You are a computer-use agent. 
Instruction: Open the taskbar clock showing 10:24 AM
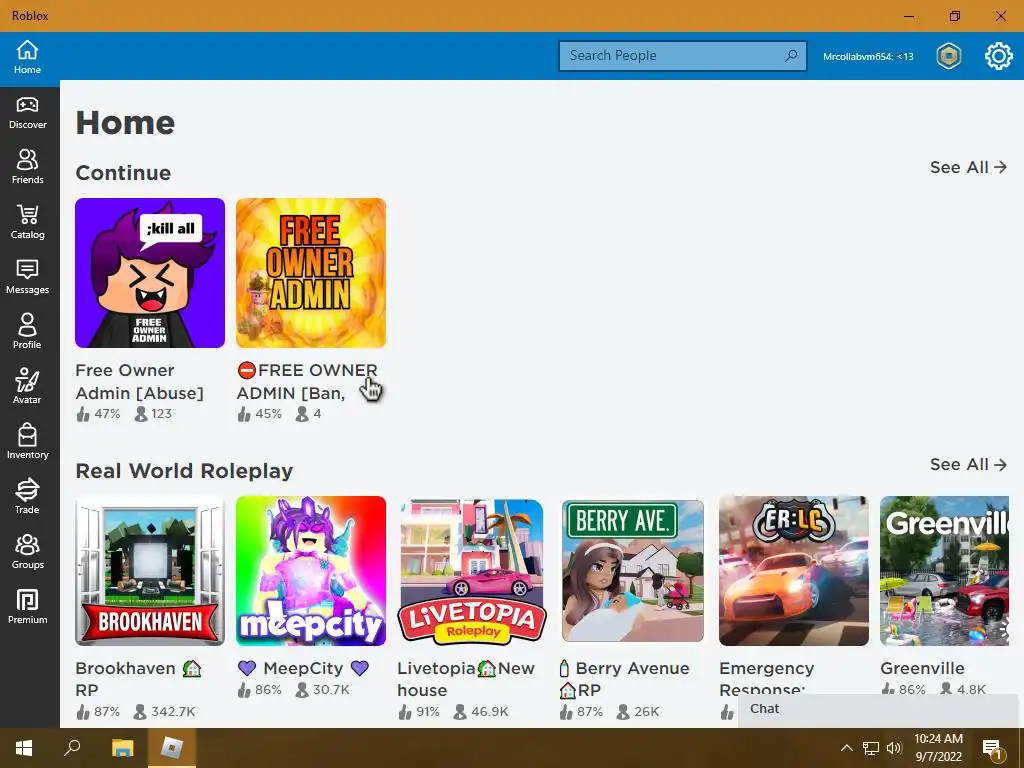938,748
